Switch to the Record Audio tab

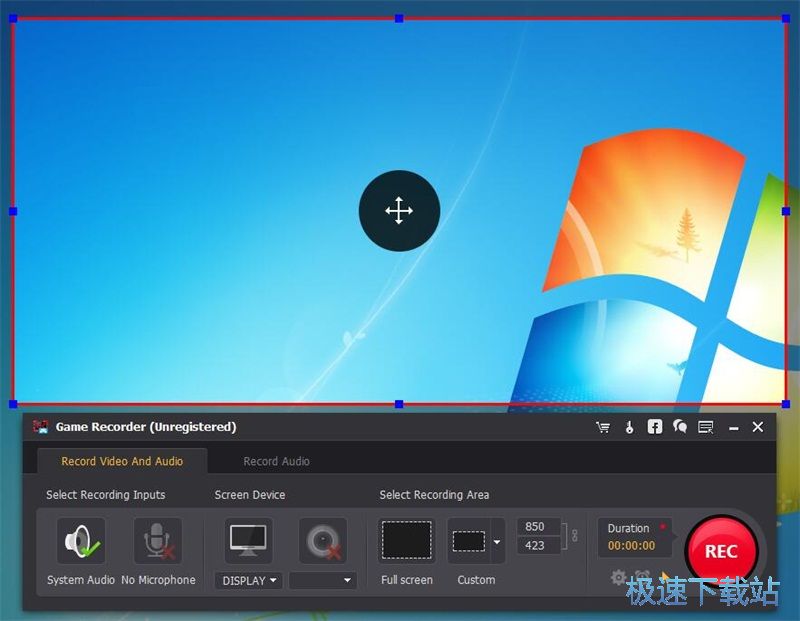point(276,461)
